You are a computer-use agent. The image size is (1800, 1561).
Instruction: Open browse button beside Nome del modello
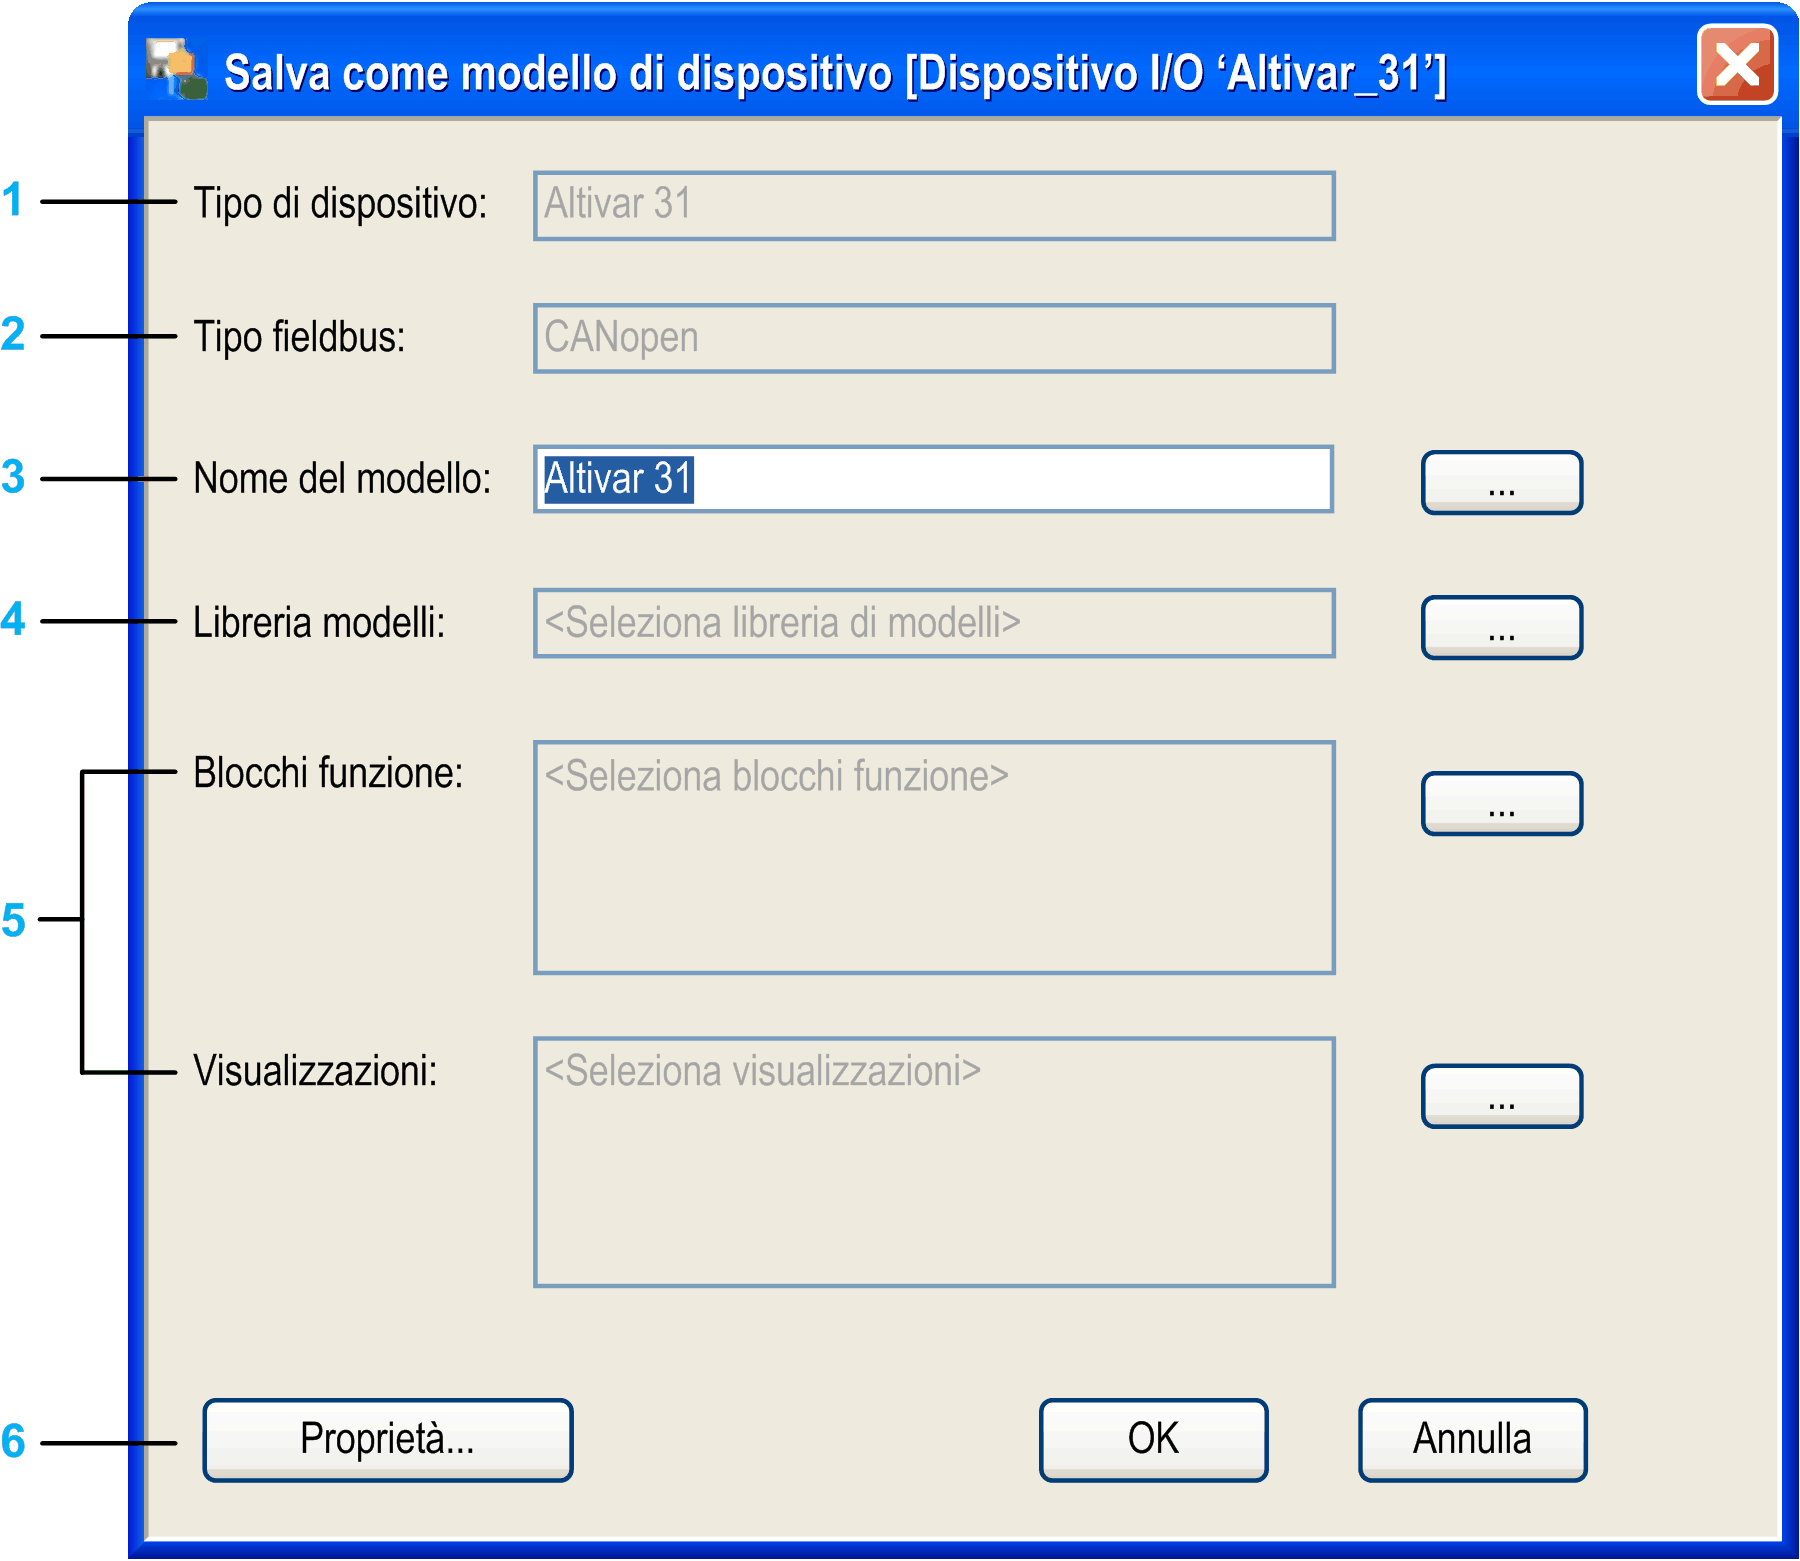1501,483
